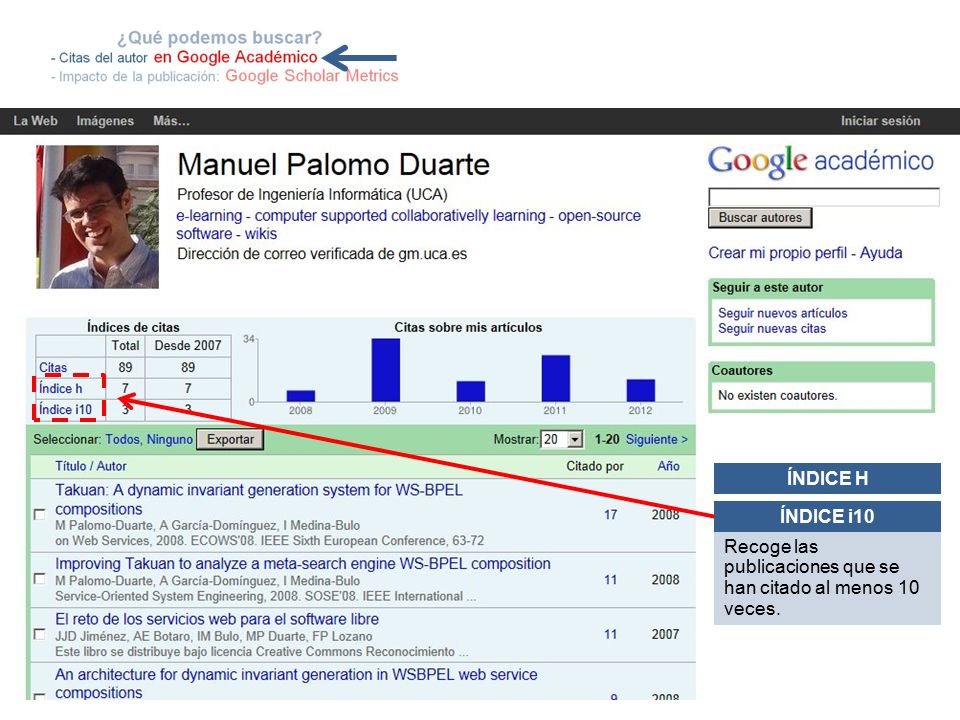The width and height of the screenshot is (960, 720).
Task: Click the 'No existen coautores.' text
Action: pyautogui.click(x=778, y=396)
